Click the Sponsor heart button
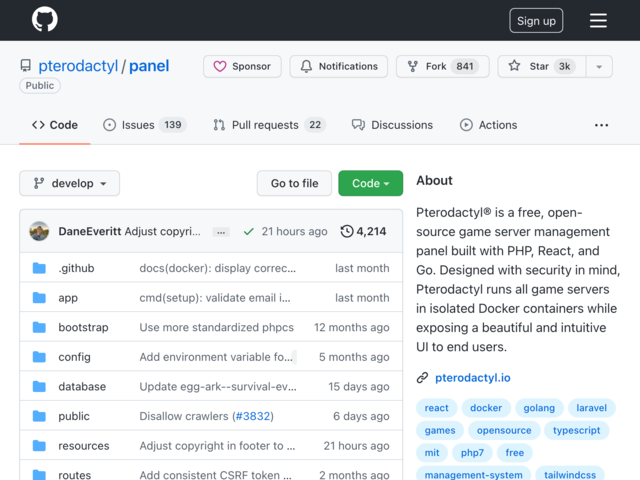Screen dimensions: 640x480 point(242,66)
